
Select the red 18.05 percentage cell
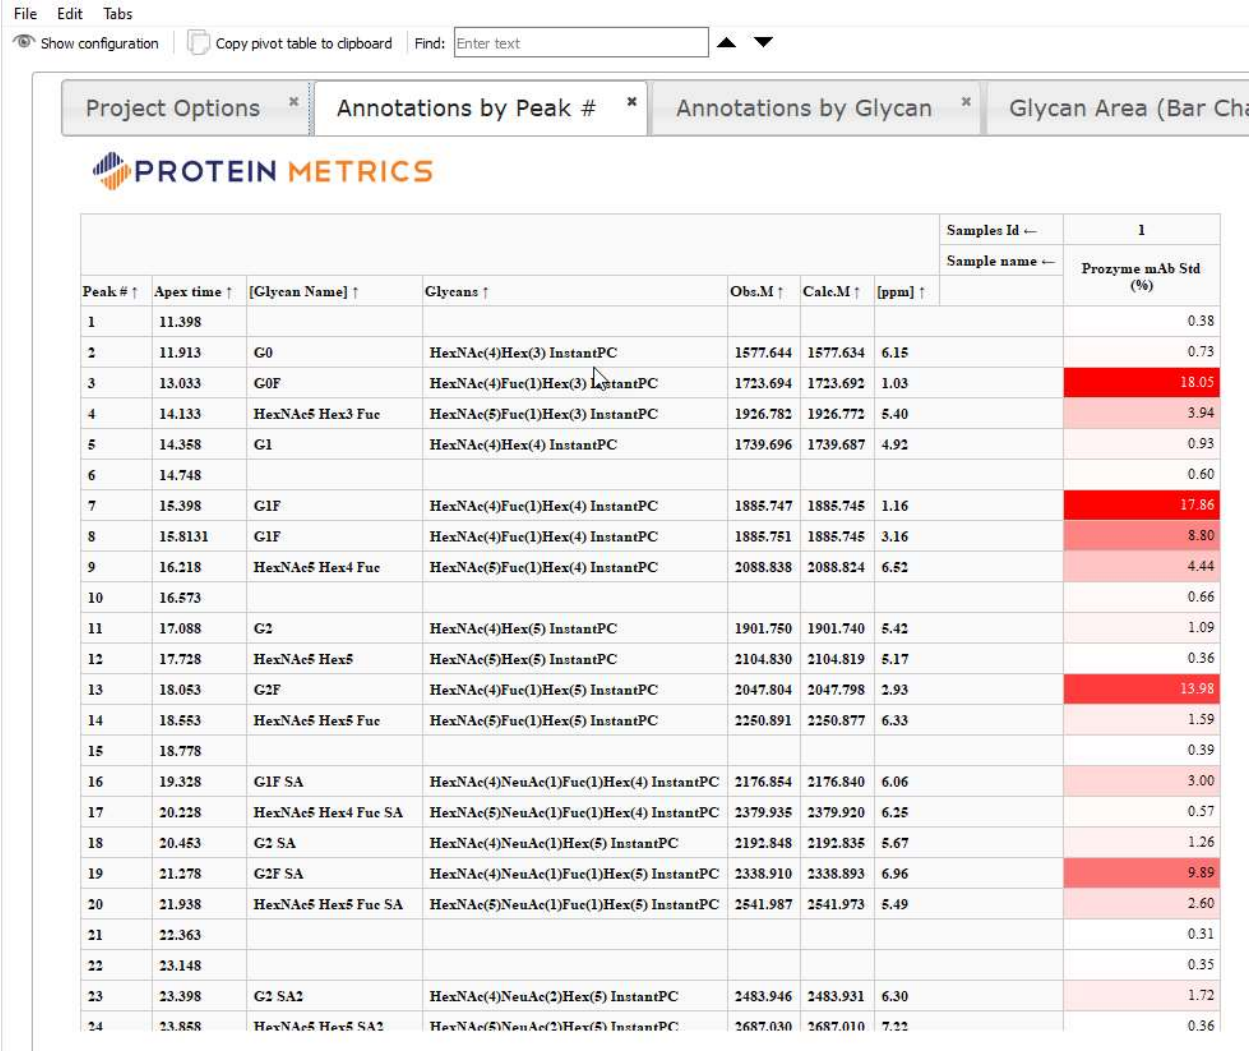[x=1141, y=382]
